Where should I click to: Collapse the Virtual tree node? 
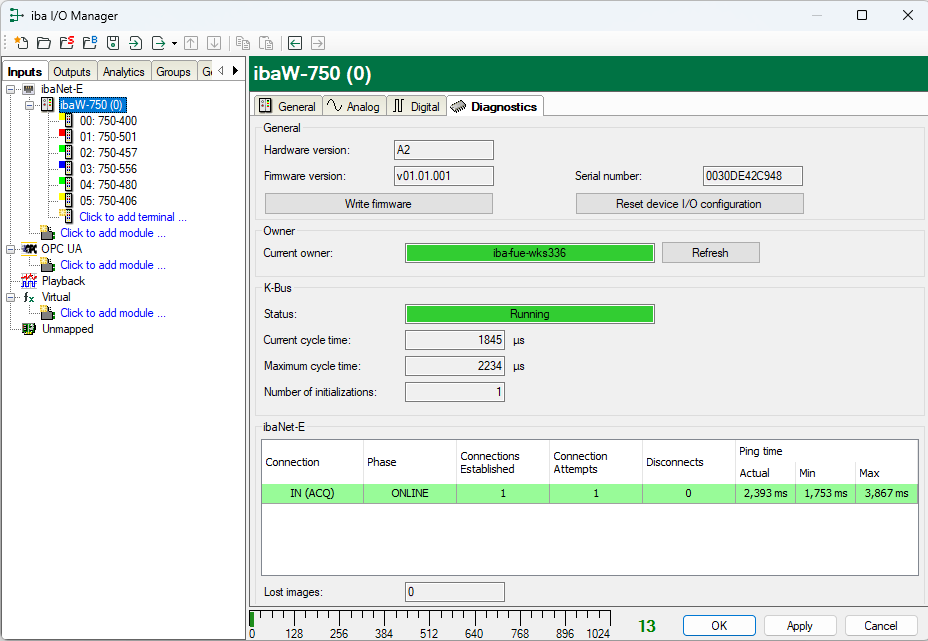(11, 297)
